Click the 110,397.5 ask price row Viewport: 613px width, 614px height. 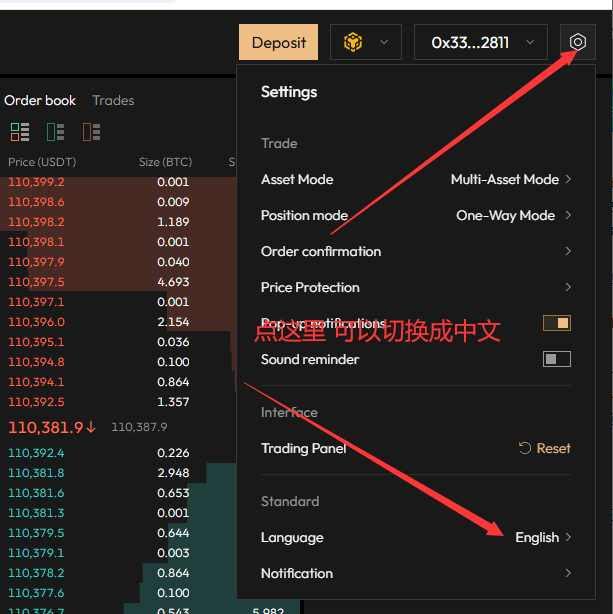[36, 282]
